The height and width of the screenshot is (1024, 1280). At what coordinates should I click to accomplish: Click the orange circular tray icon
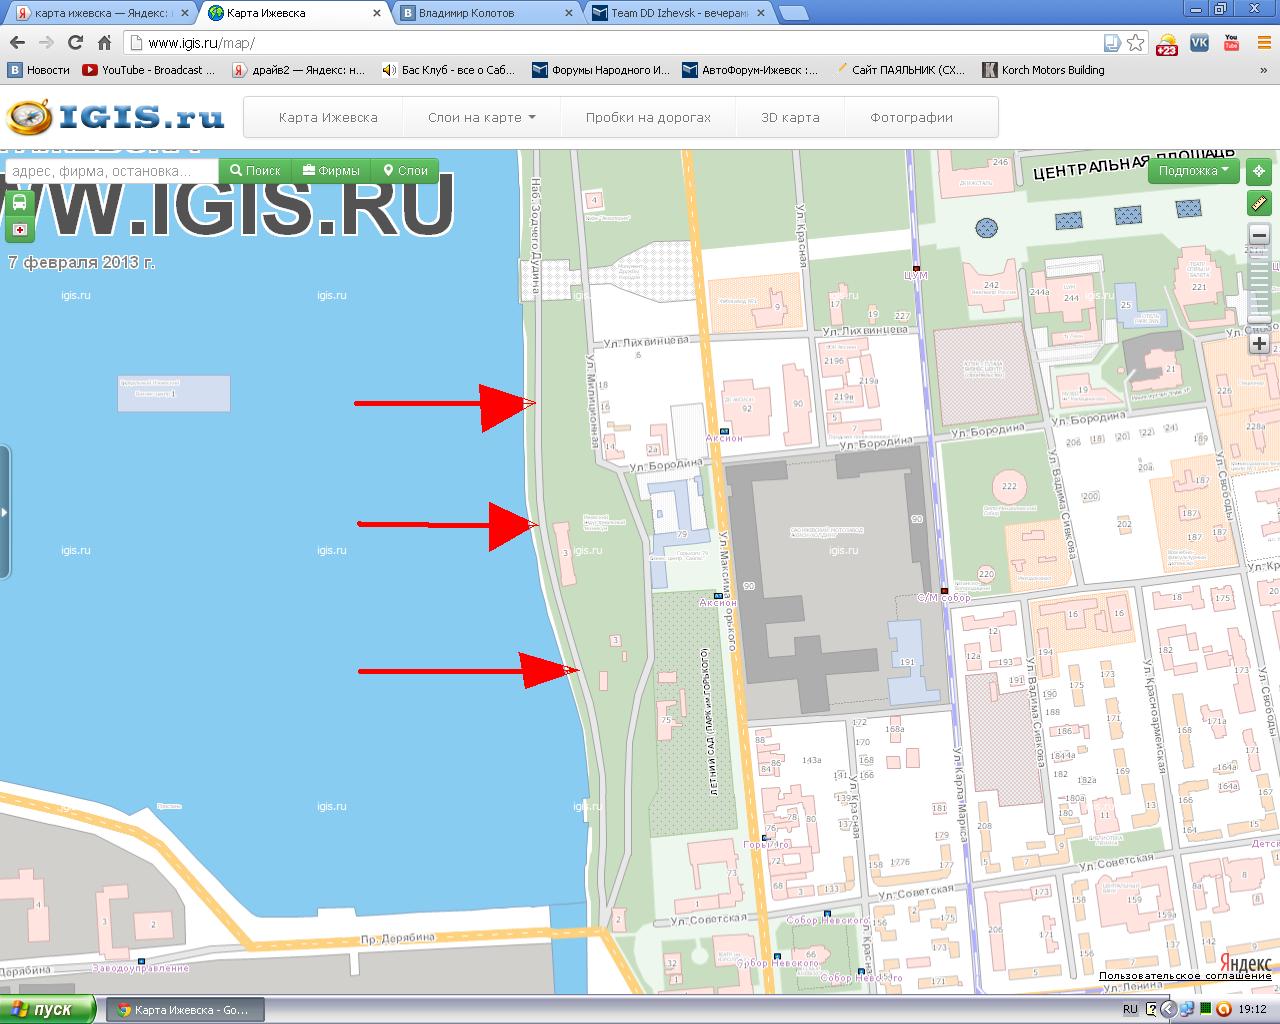pyautogui.click(x=1222, y=1009)
